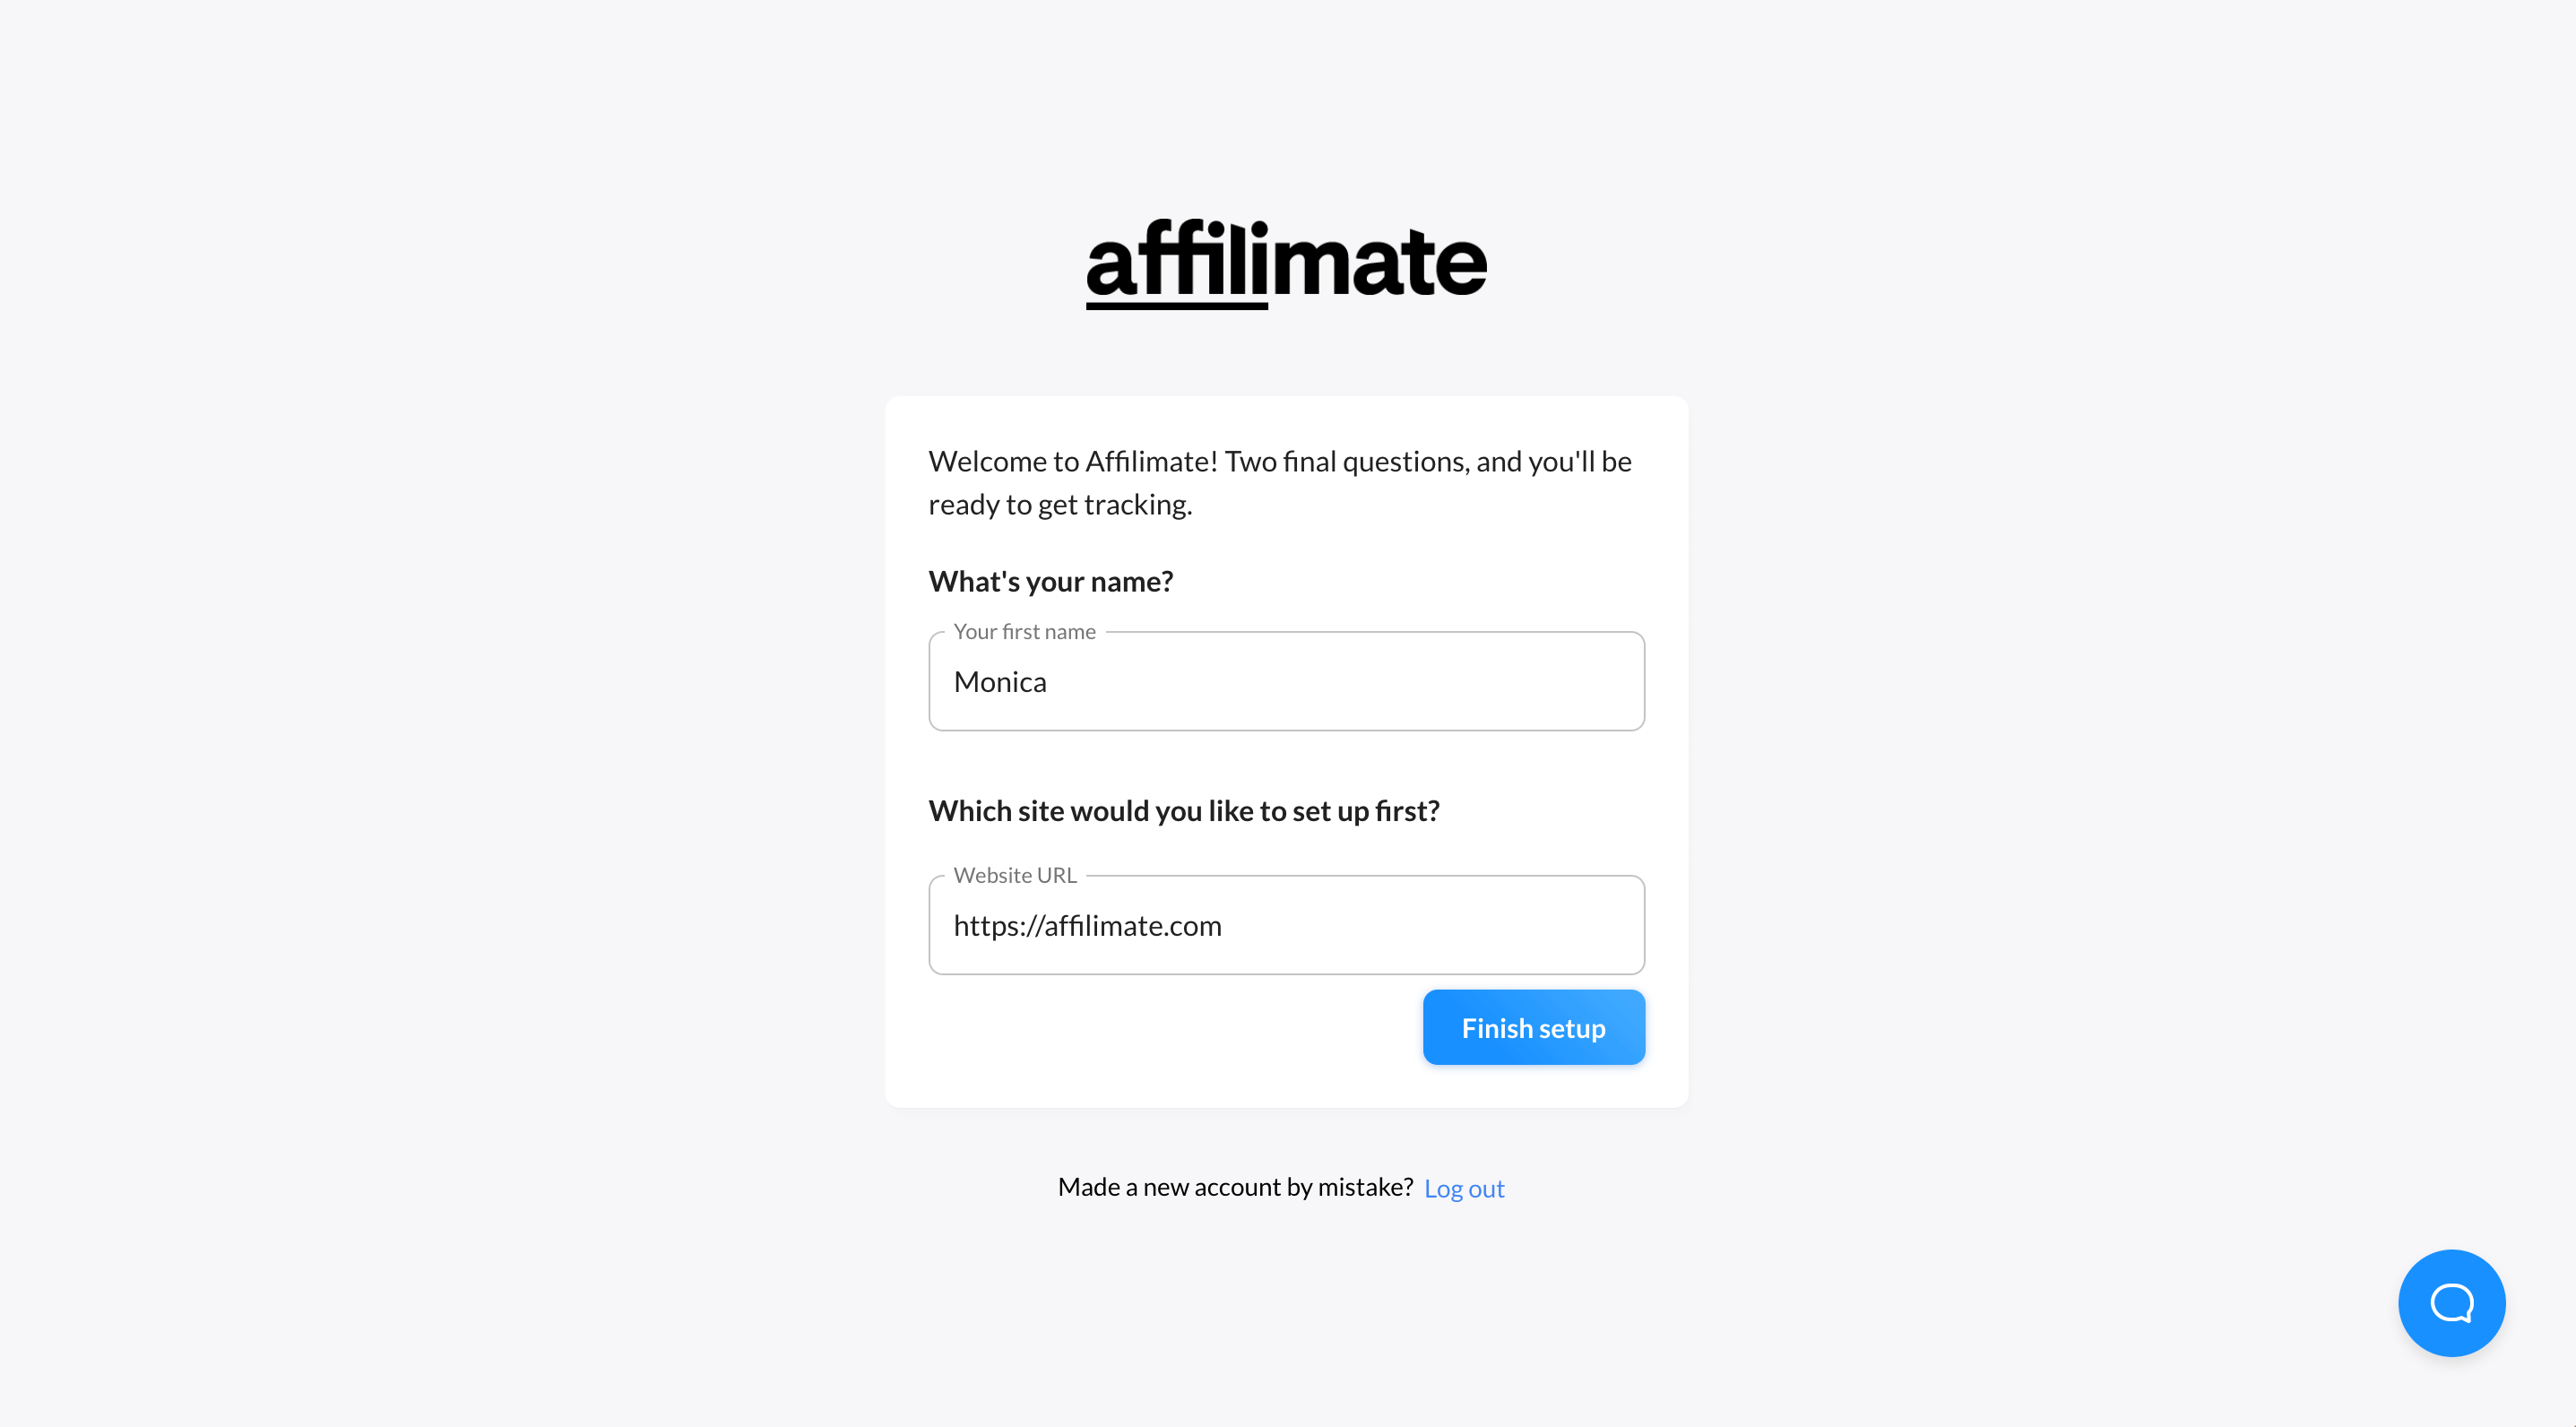Click the "ready to get tracking." line
This screenshot has height=1427, width=2576.
pos(1060,504)
